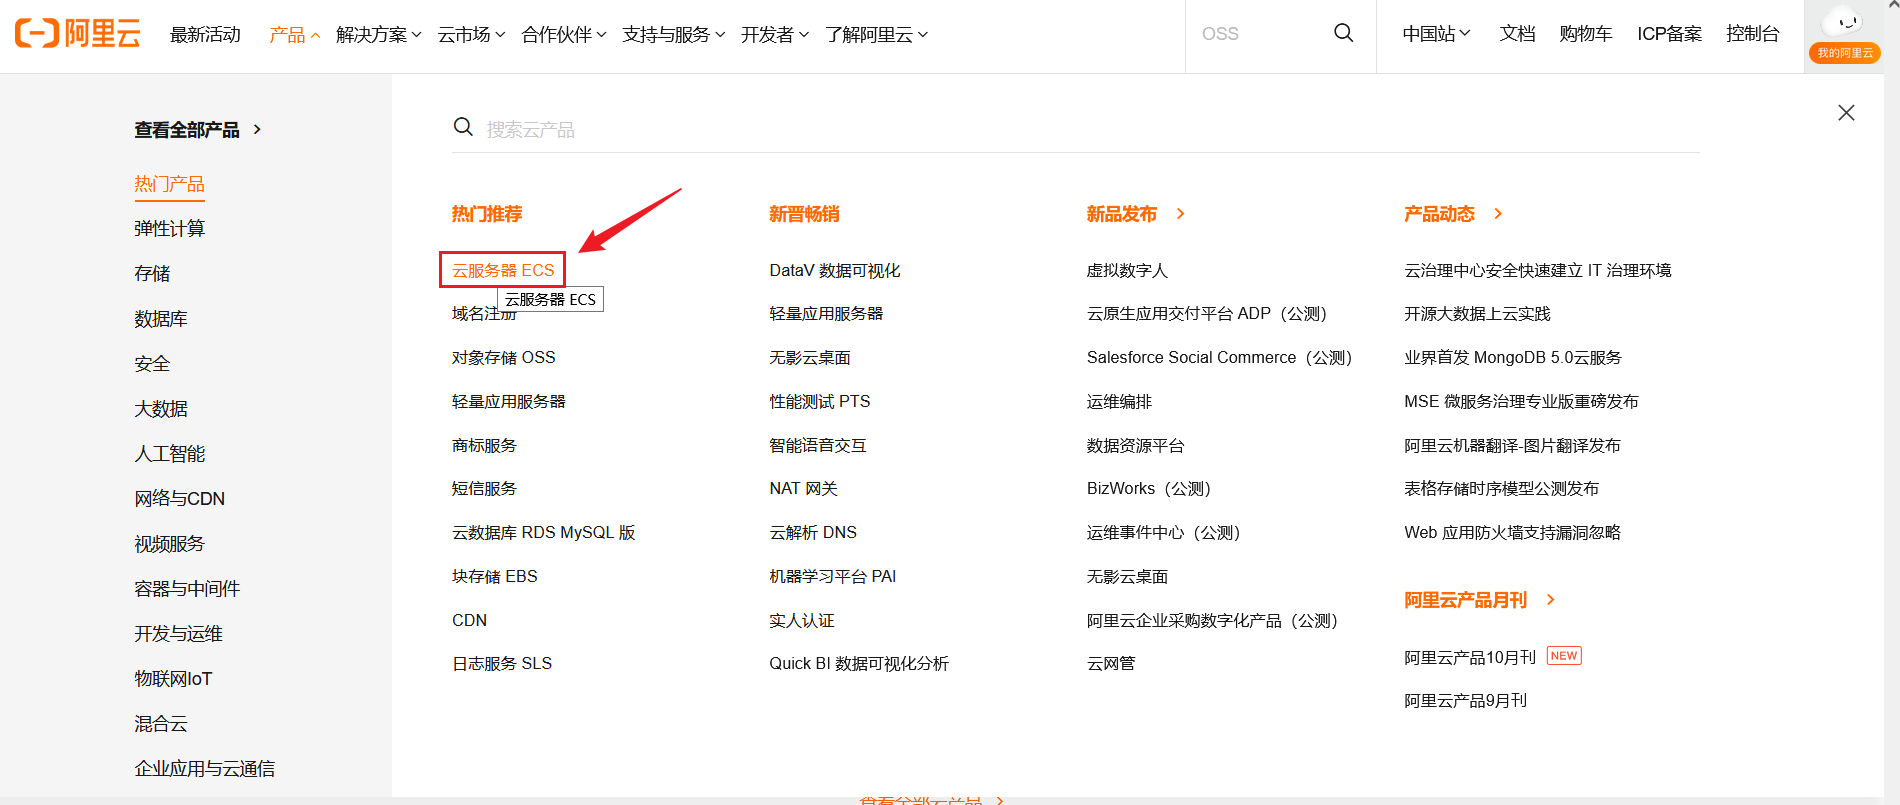This screenshot has width=1900, height=805.
Task: Open Quick BI 数据可视化分析 link
Action: (858, 663)
